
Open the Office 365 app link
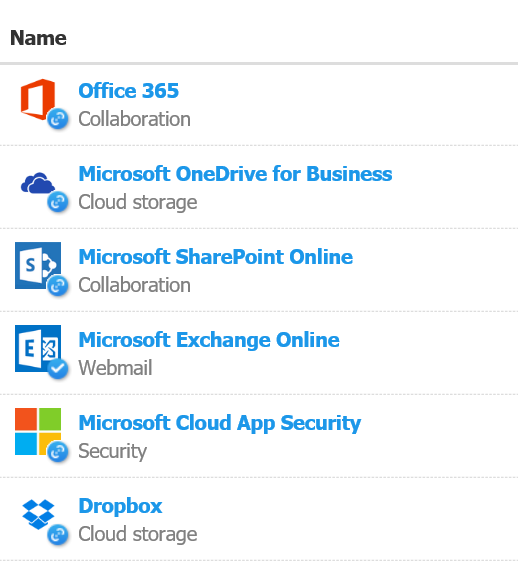[x=129, y=91]
